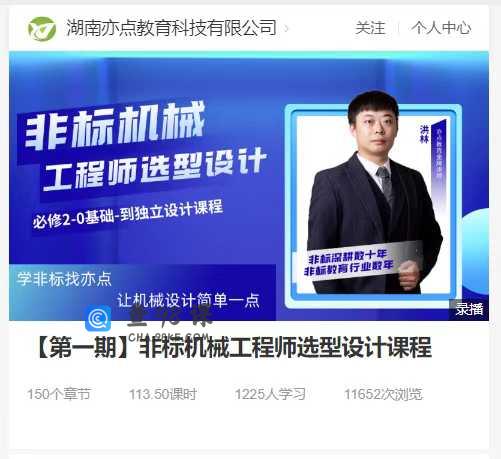The height and width of the screenshot is (459, 501).
Task: Click 工程师选型设计 banner subtitle text
Action: pos(155,169)
